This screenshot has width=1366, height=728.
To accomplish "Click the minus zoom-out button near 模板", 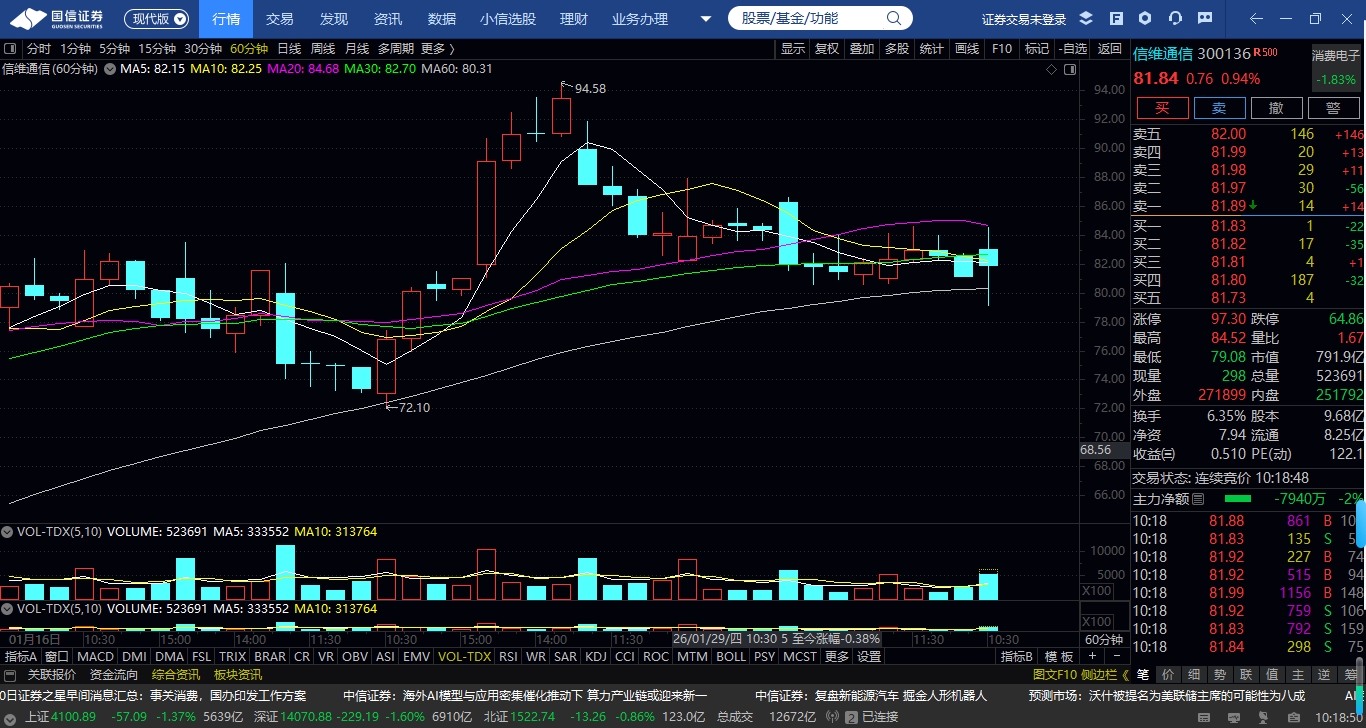I will pyautogui.click(x=1116, y=657).
